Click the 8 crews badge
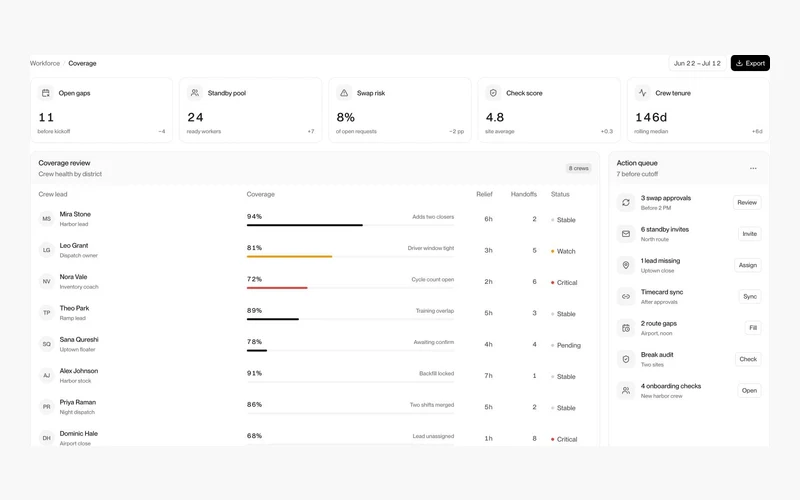The image size is (800, 500). point(579,168)
